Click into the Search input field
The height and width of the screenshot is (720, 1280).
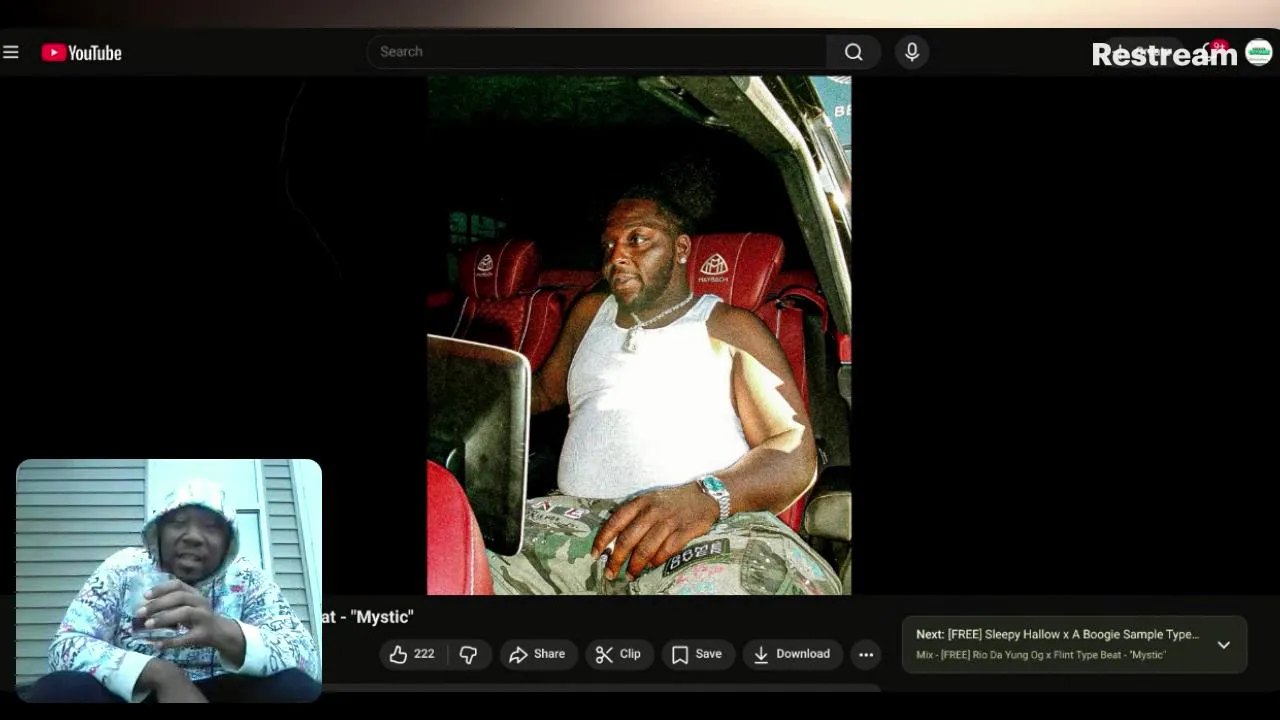point(597,52)
